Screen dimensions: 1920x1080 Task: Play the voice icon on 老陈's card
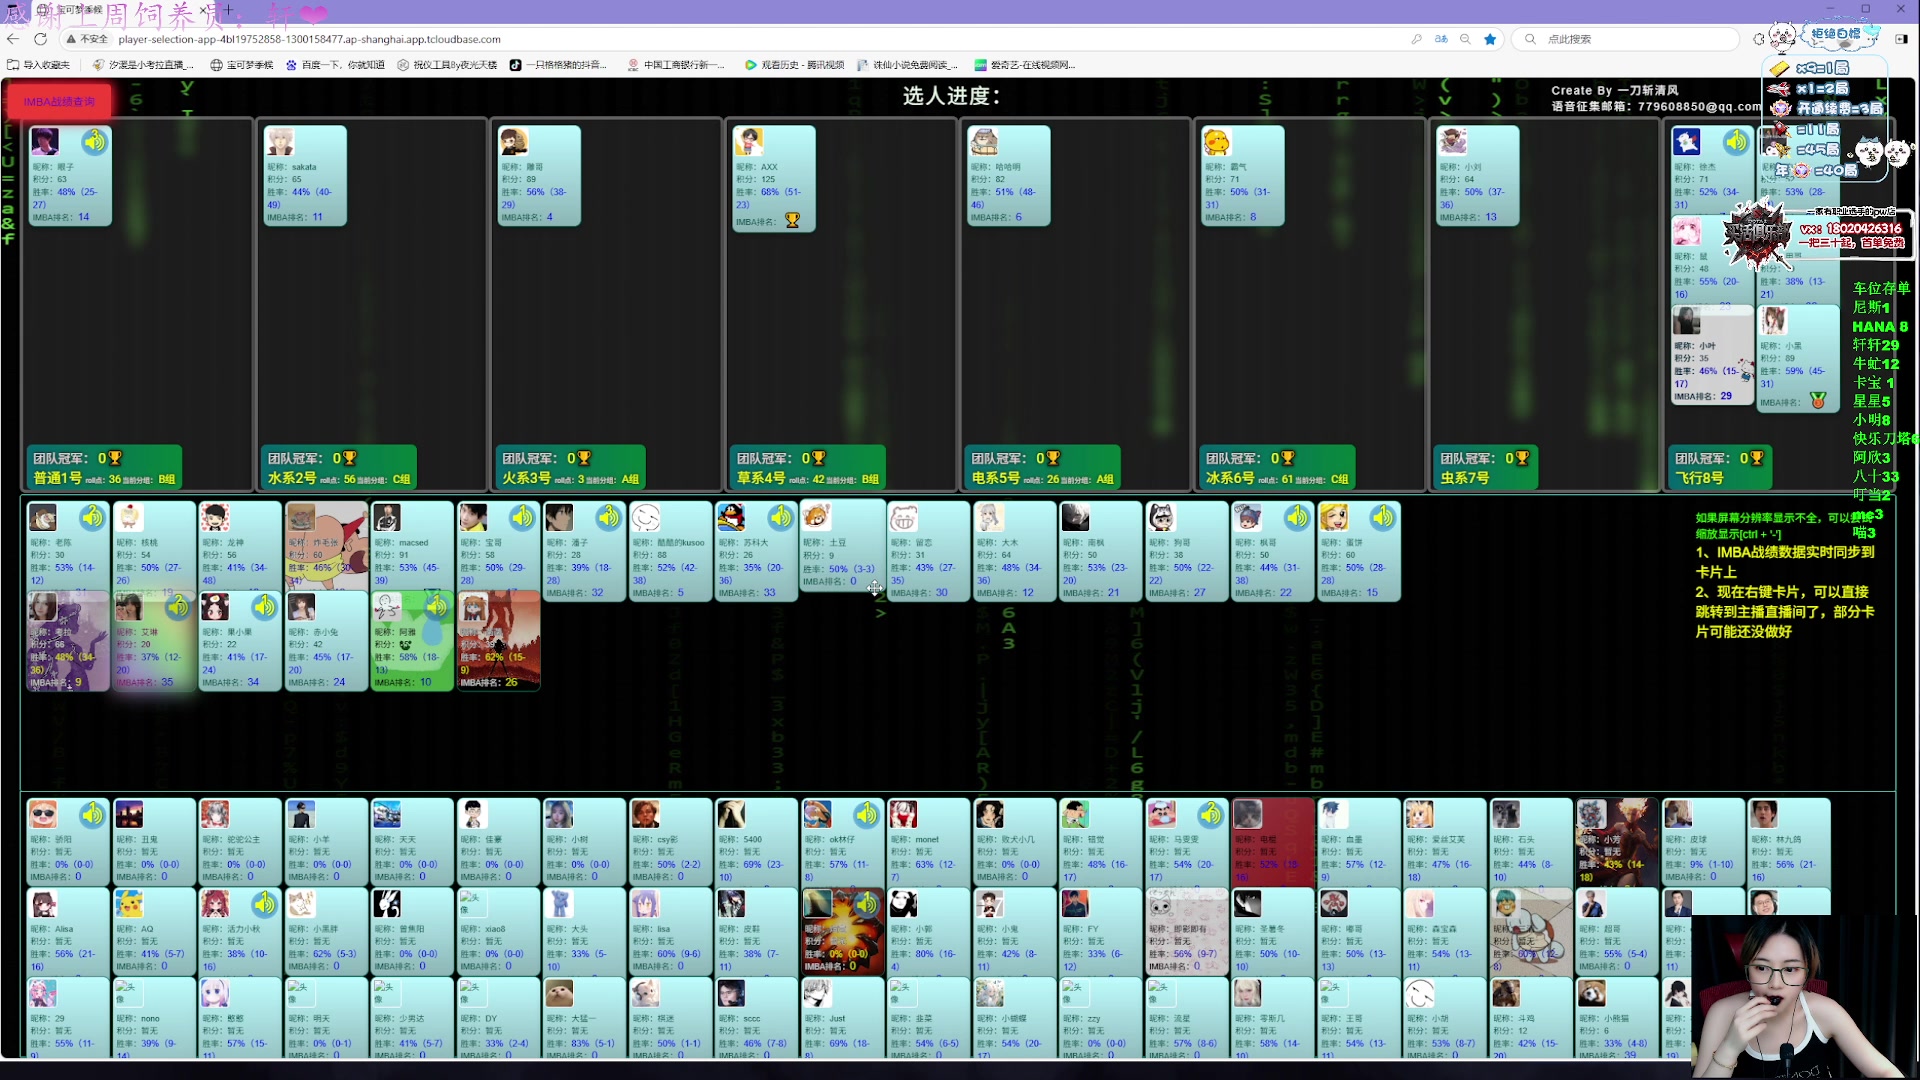[93, 517]
